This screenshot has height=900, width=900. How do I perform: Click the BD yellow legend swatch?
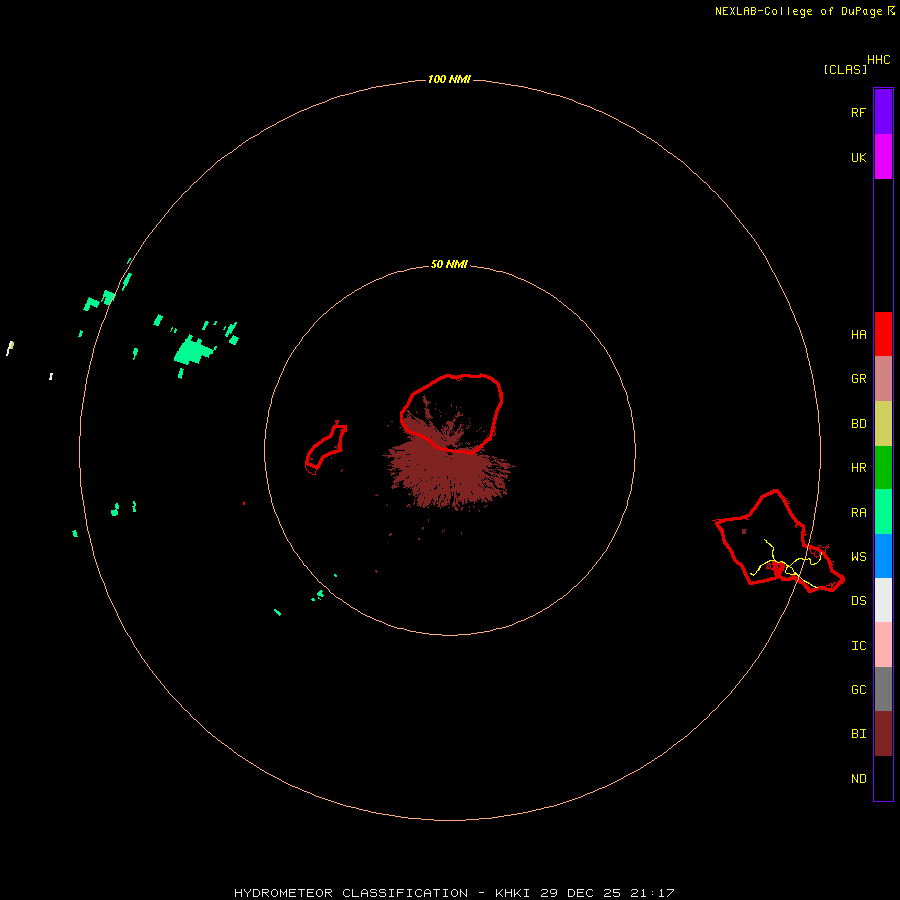[x=883, y=423]
